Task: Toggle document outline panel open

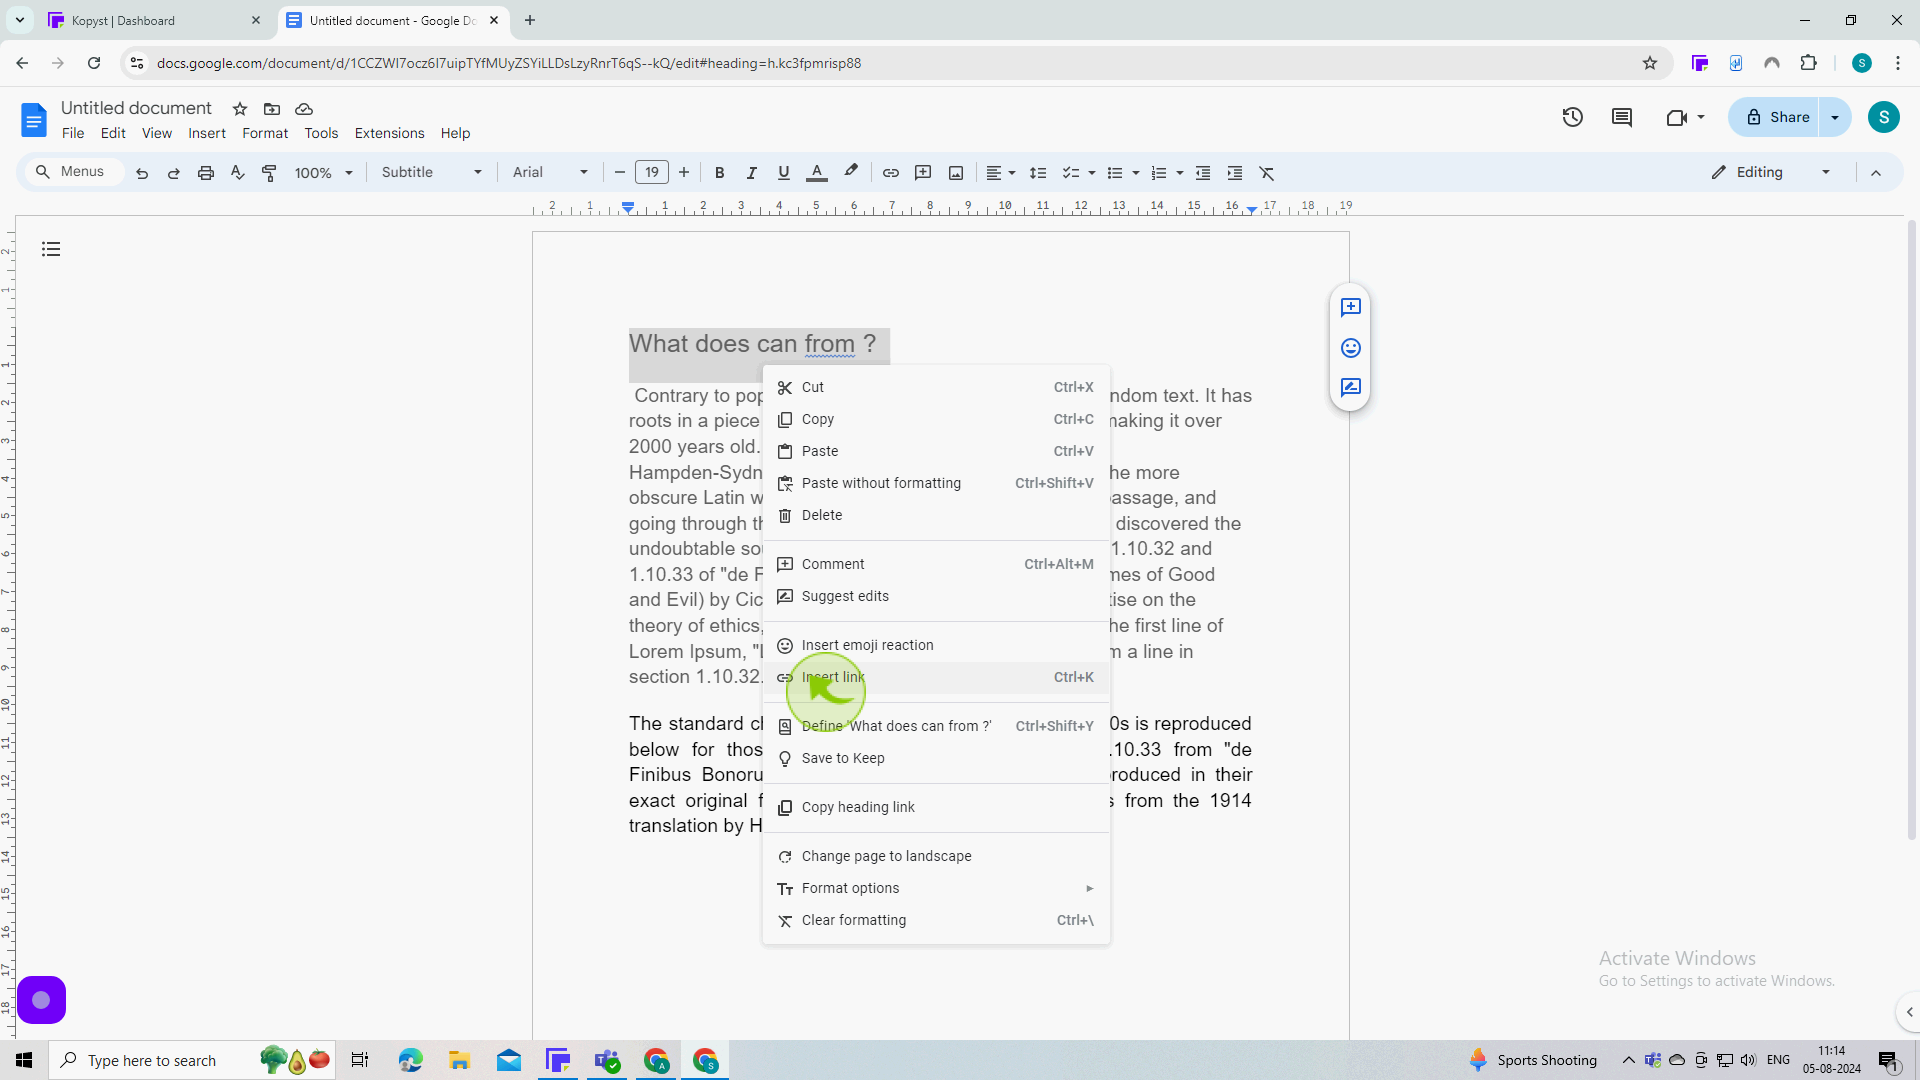Action: coord(51,249)
